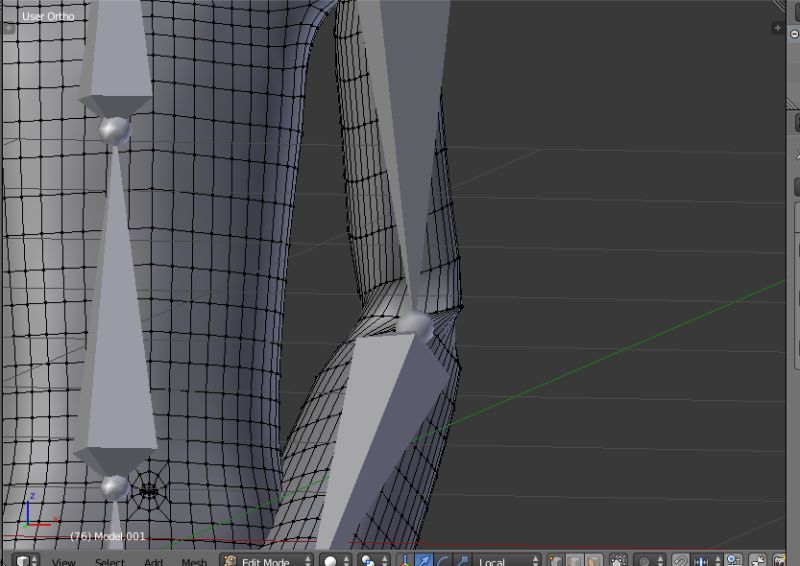Click the snap target icon right of snap element
800x566 pixels.
point(734,560)
